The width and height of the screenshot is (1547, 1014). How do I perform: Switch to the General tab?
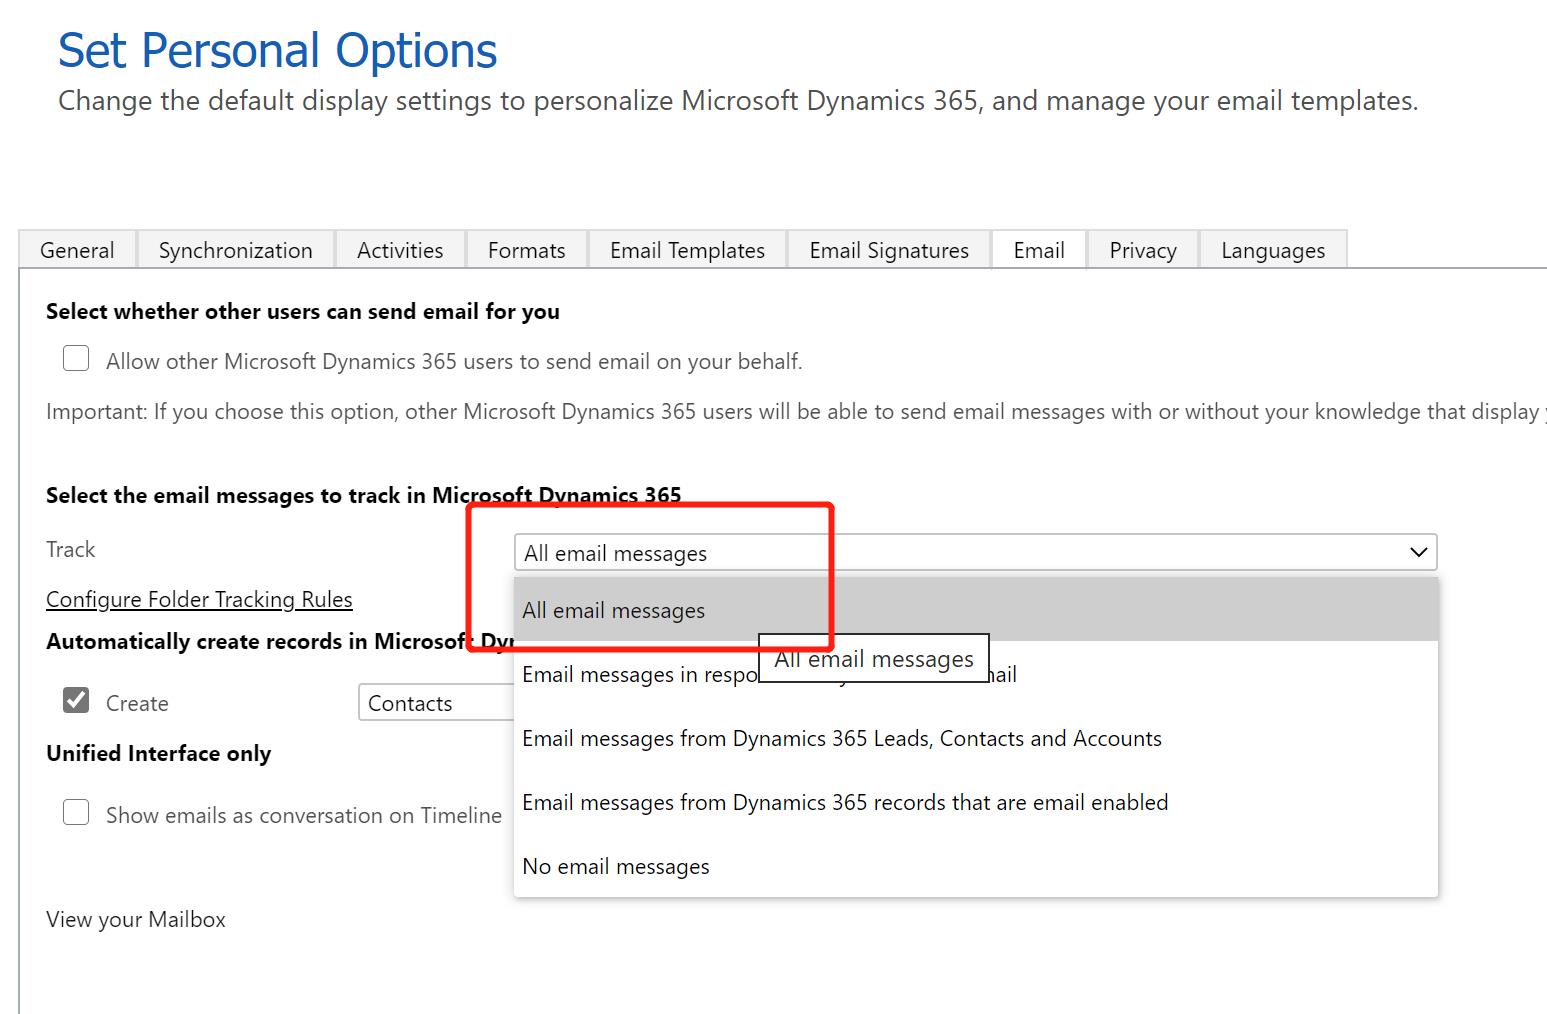coord(77,250)
